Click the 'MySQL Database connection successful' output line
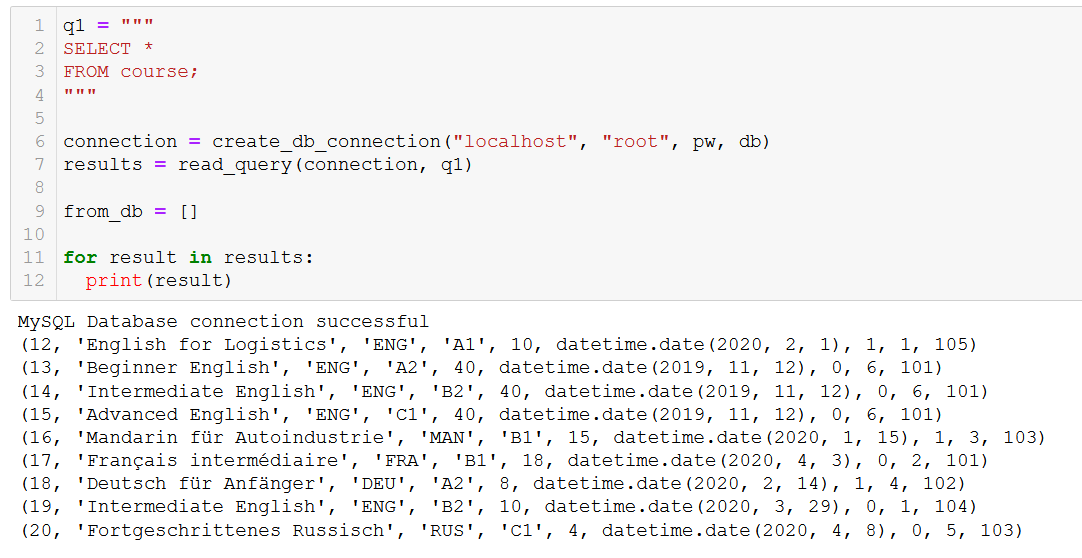The width and height of the screenshot is (1082, 558). pyautogui.click(x=223, y=322)
